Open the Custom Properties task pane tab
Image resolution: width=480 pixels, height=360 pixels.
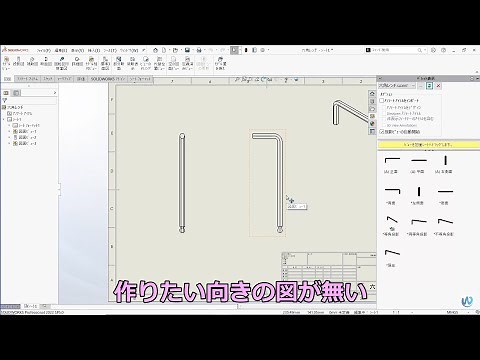(372, 131)
